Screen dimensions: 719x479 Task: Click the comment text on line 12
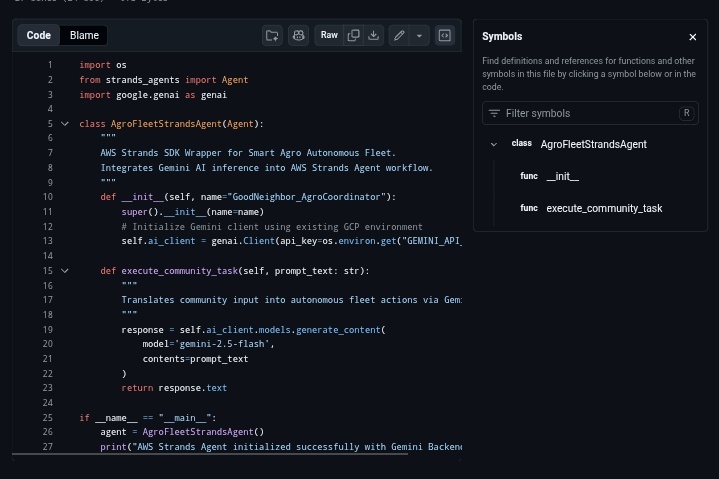(272, 227)
